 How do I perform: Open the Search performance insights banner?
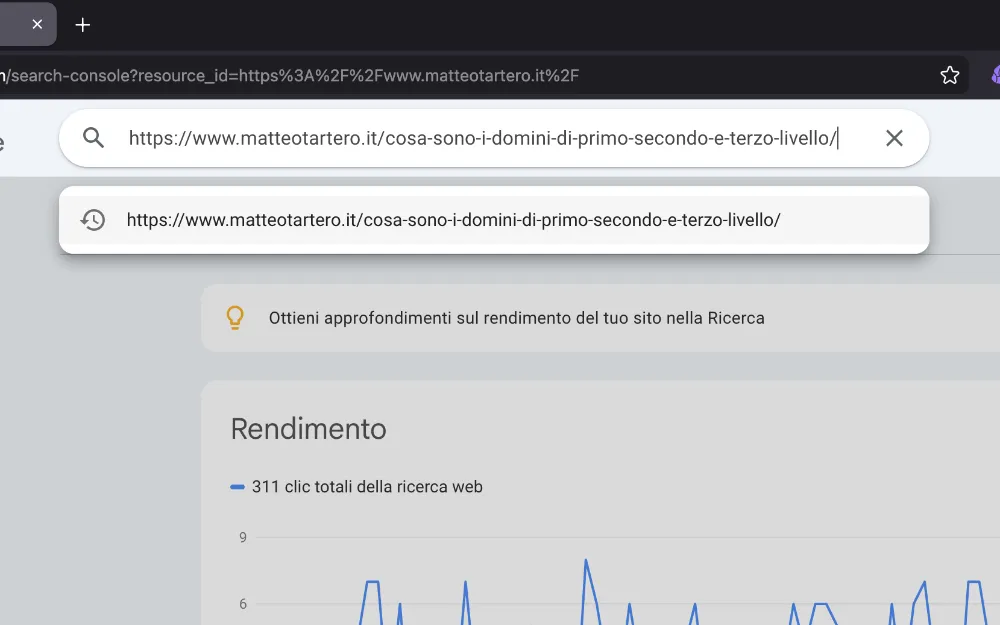(x=516, y=318)
